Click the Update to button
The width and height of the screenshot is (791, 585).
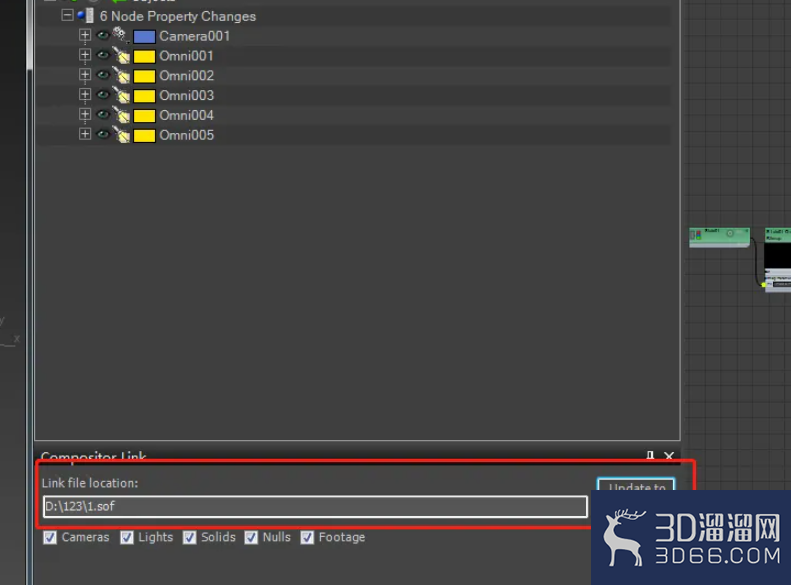click(636, 485)
